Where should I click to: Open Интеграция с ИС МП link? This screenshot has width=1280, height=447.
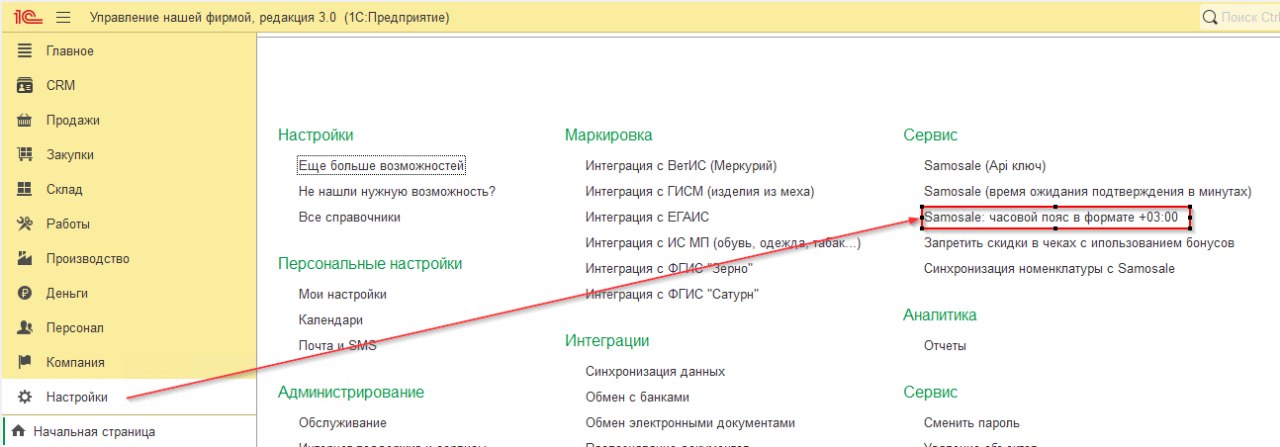tap(723, 242)
